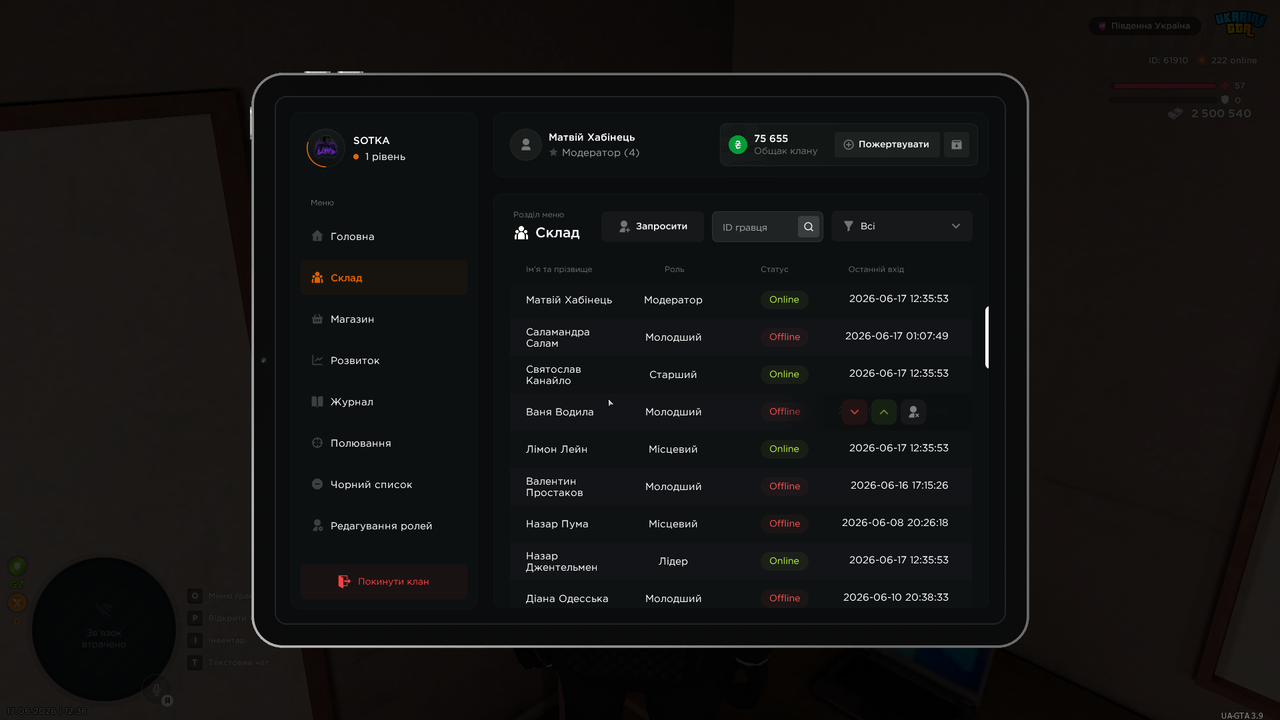1280x720 pixels.
Task: Select the Склад sidebar item
Action: (384, 278)
